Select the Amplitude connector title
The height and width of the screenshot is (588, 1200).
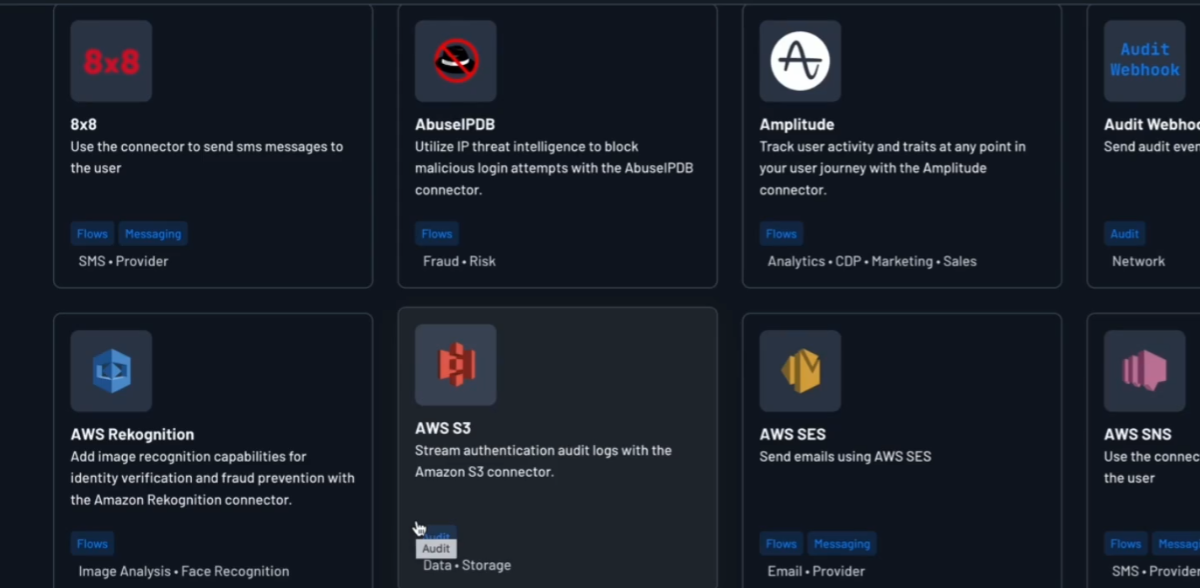tap(797, 125)
